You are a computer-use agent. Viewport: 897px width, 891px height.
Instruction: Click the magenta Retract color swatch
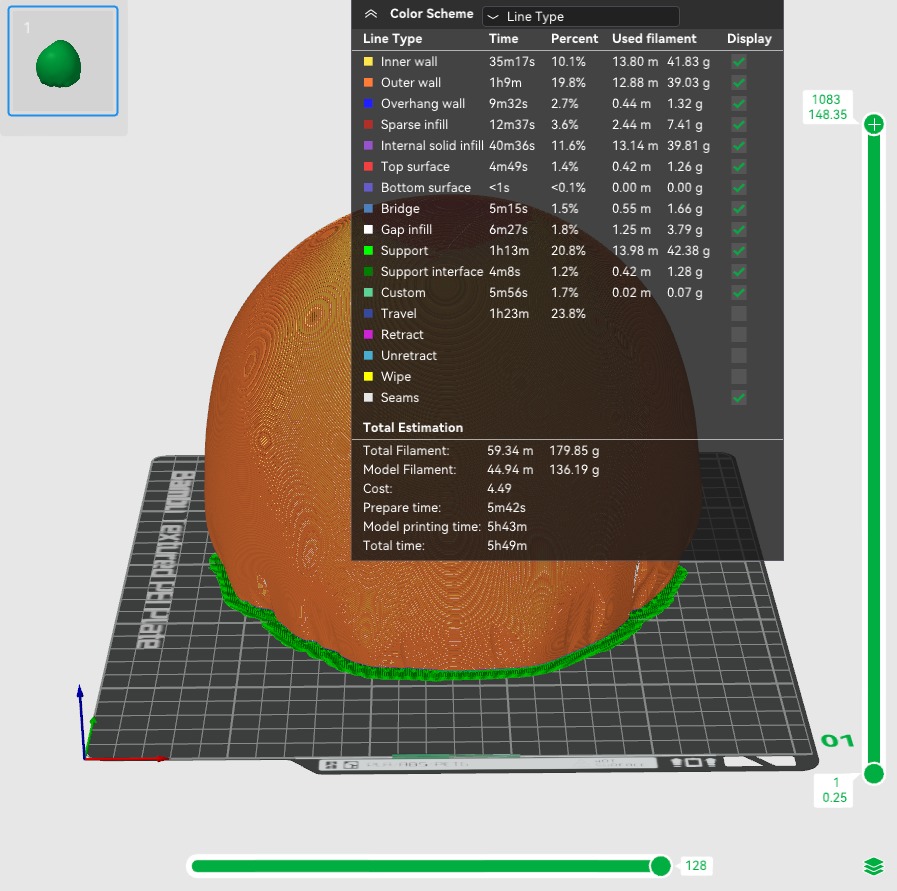tap(368, 335)
